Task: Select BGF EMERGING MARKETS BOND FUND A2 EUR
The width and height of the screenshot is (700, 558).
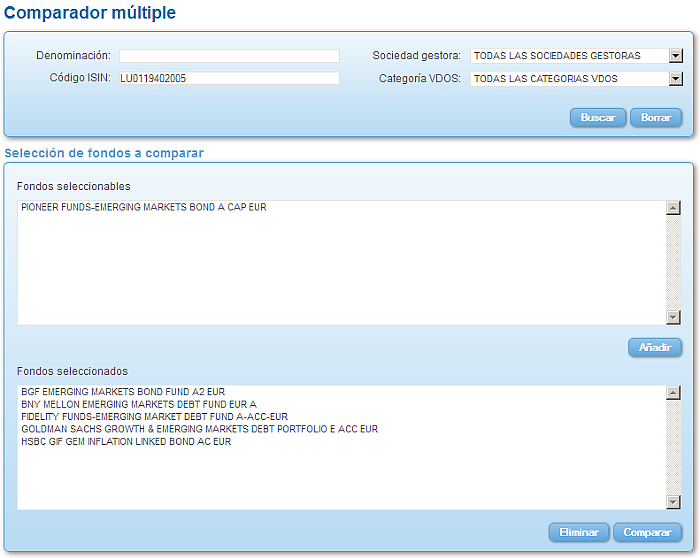Action: click(123, 392)
